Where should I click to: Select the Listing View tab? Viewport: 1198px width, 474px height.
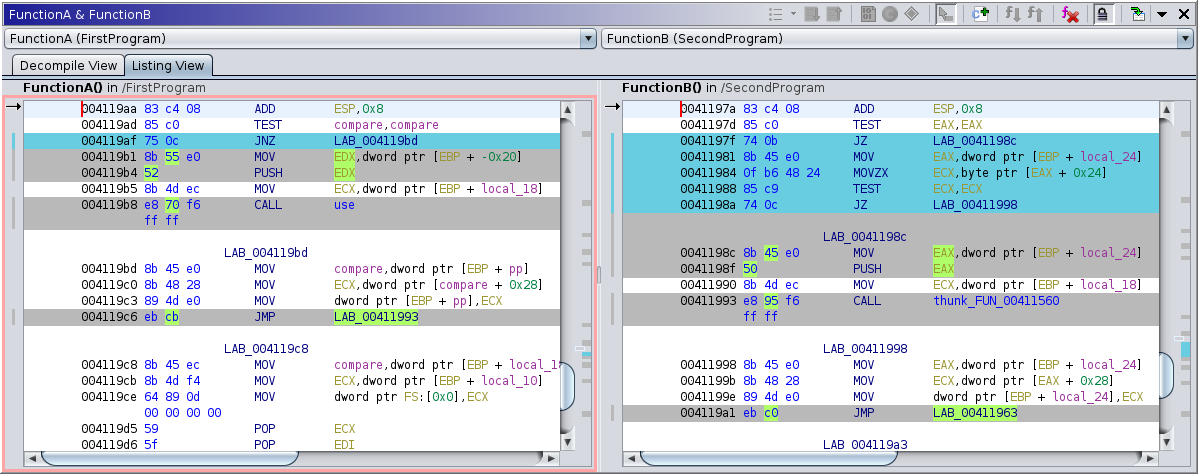pyautogui.click(x=168, y=66)
